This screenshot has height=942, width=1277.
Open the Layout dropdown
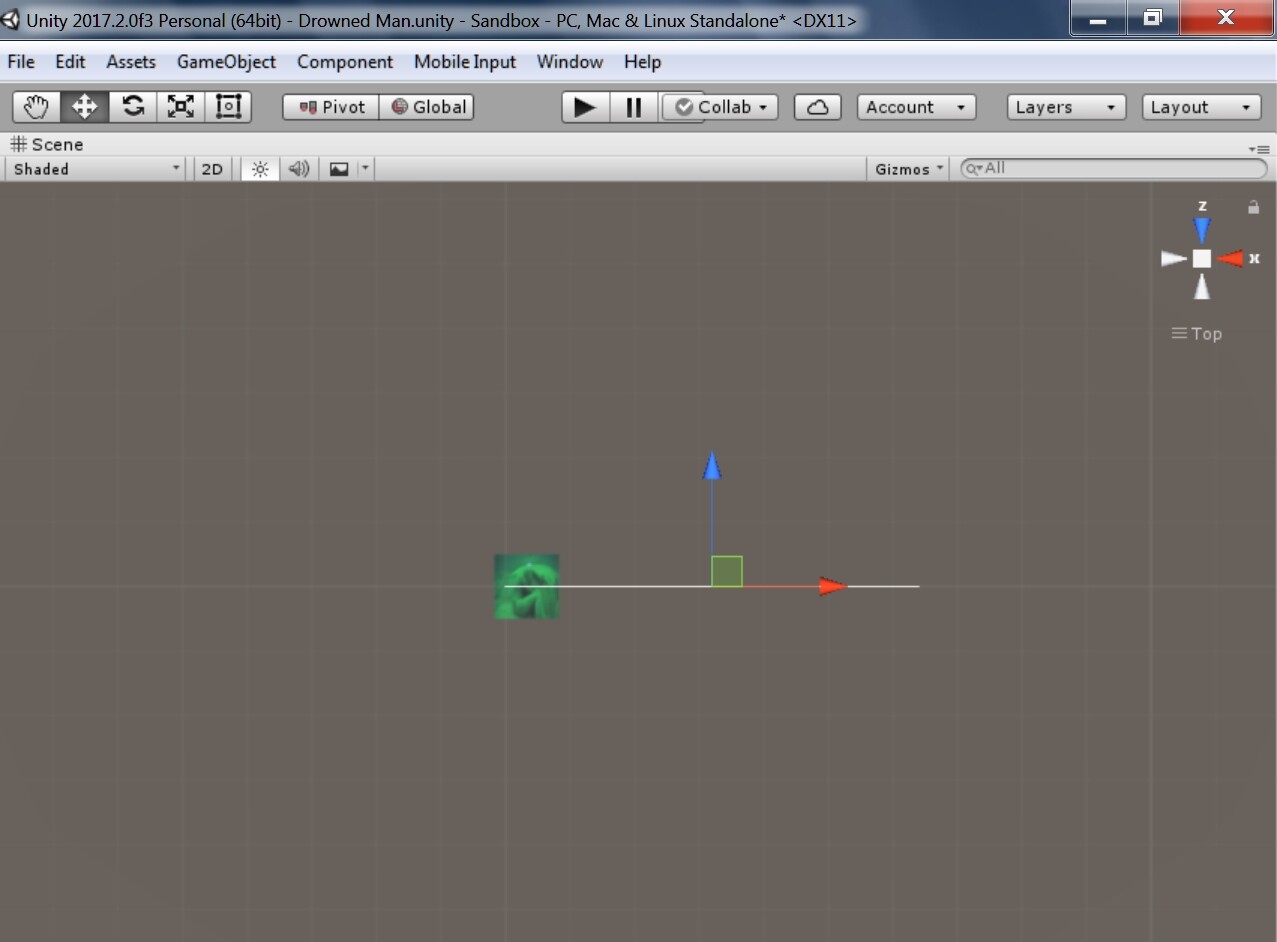coord(1200,107)
